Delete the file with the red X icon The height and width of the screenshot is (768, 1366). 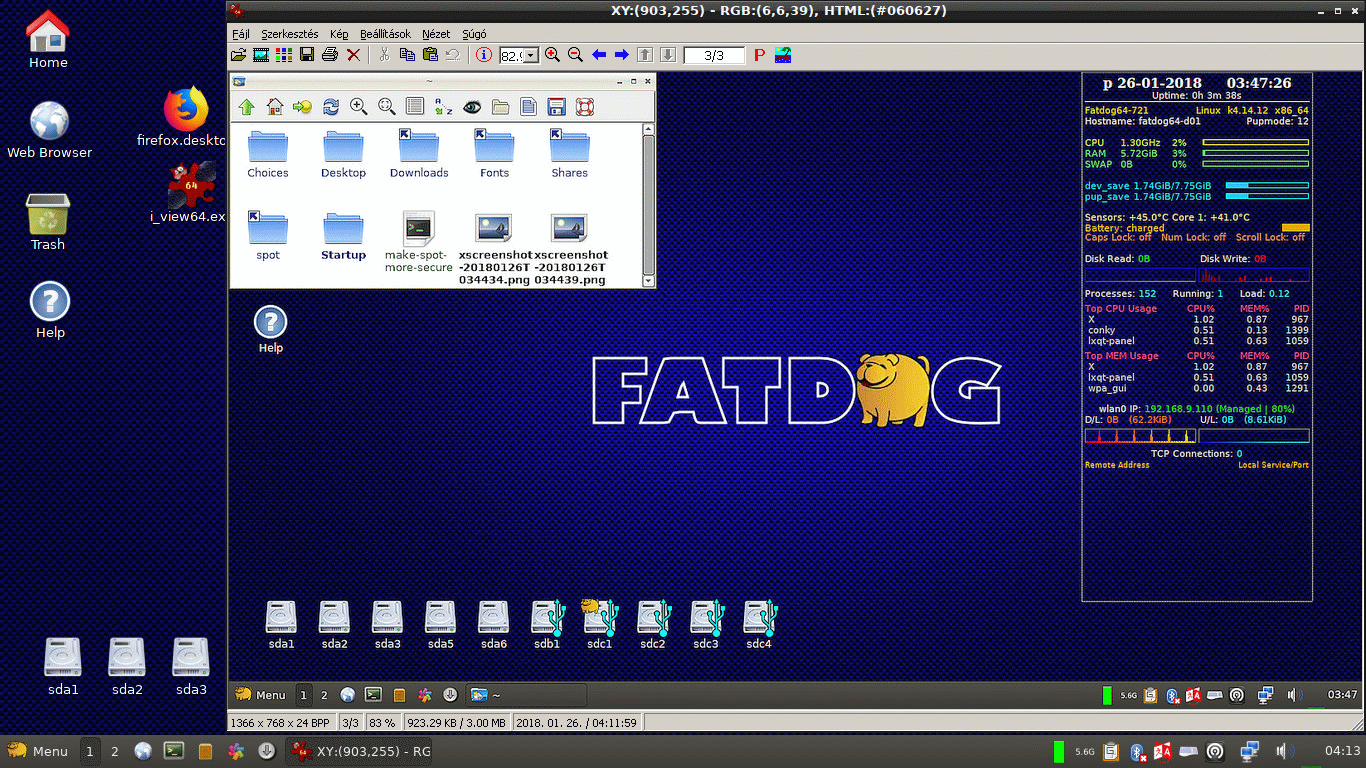353,55
